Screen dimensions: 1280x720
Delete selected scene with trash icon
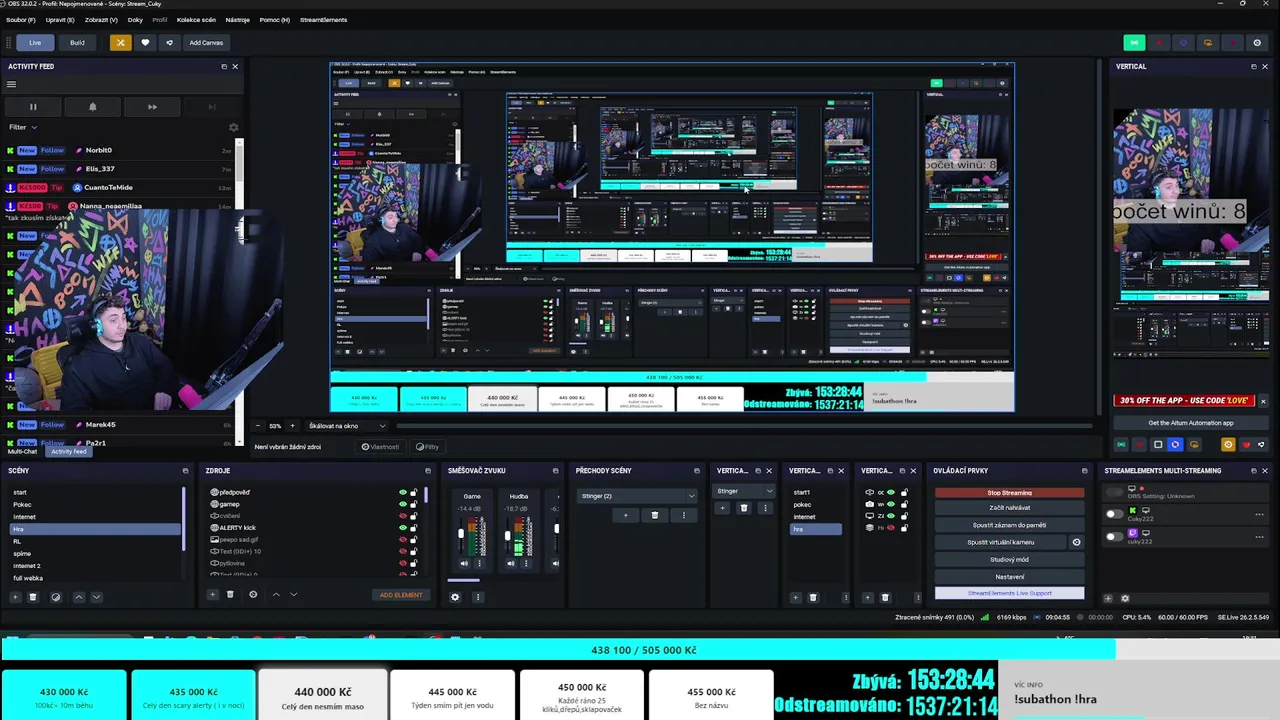[x=33, y=597]
